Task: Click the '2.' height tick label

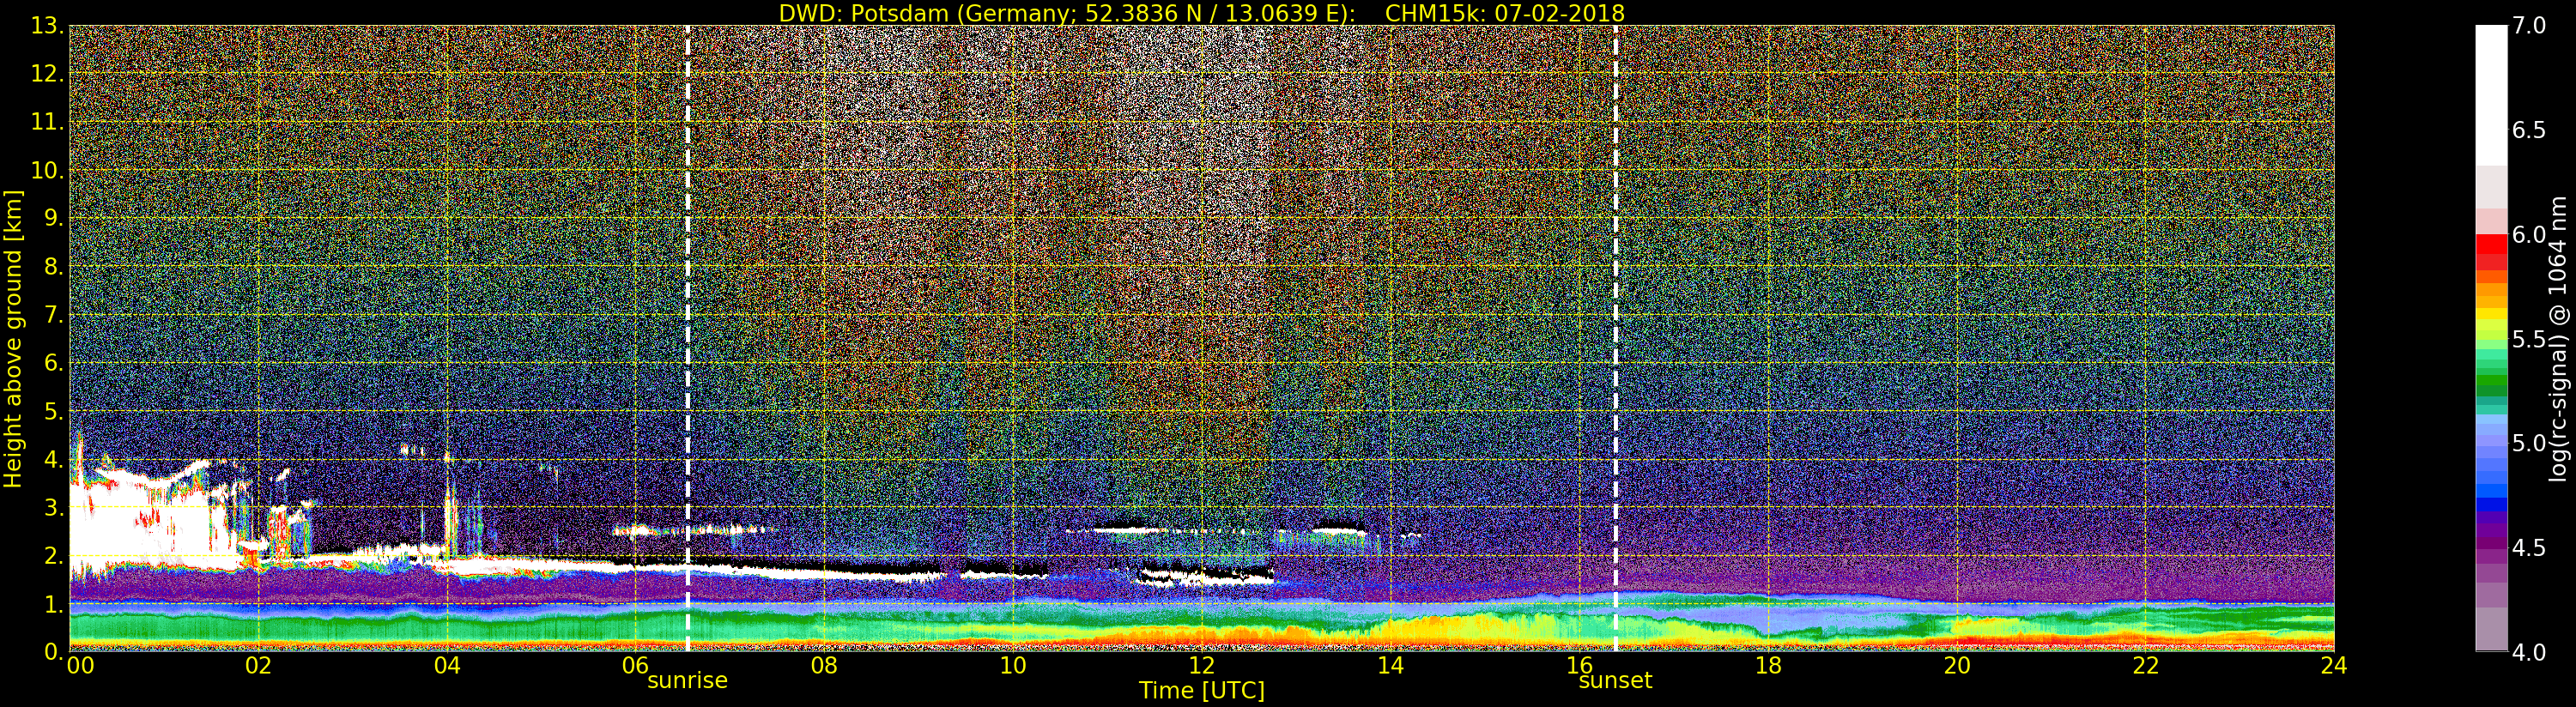Action: click(54, 556)
